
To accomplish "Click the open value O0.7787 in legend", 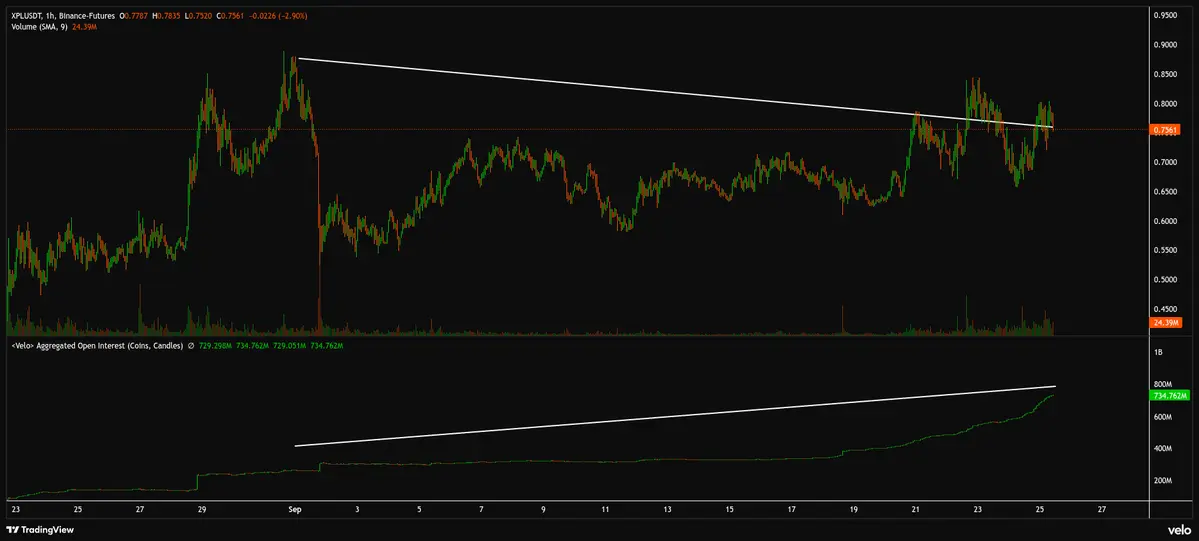I will pos(134,16).
